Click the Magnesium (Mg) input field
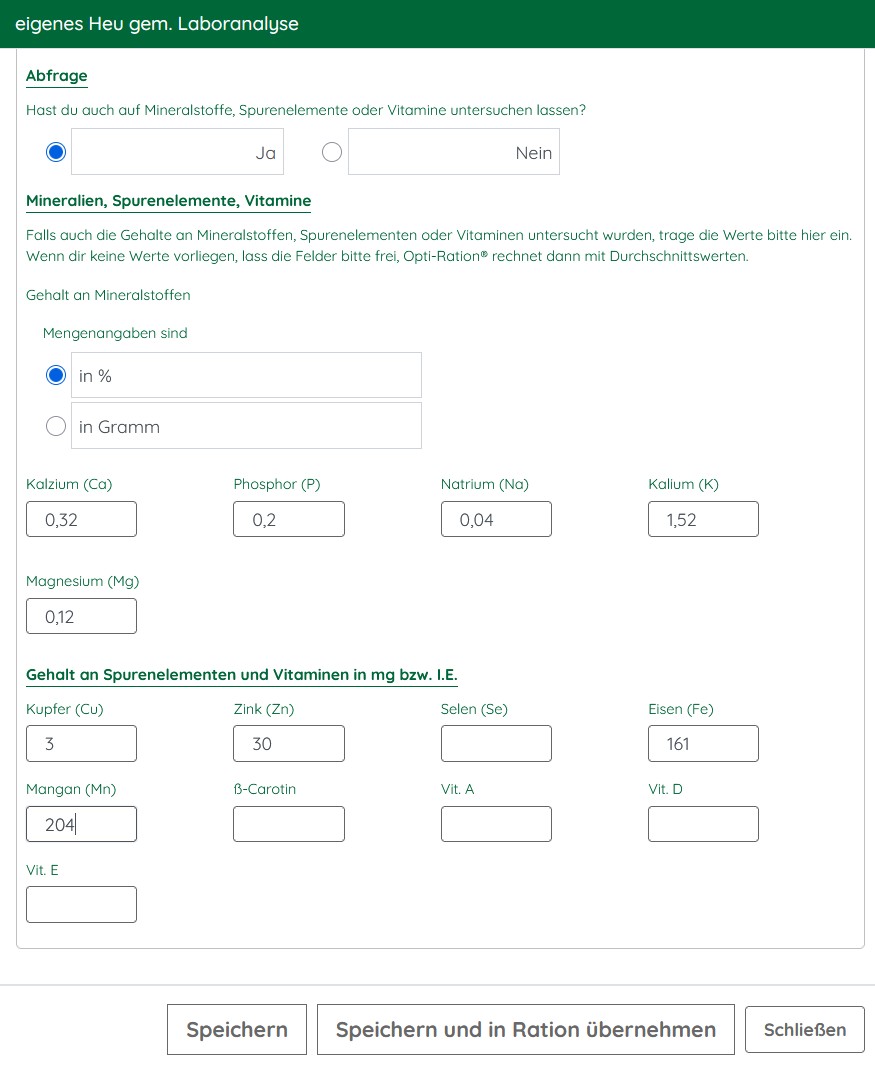Screen dimensions: 875x1066 pos(81,616)
